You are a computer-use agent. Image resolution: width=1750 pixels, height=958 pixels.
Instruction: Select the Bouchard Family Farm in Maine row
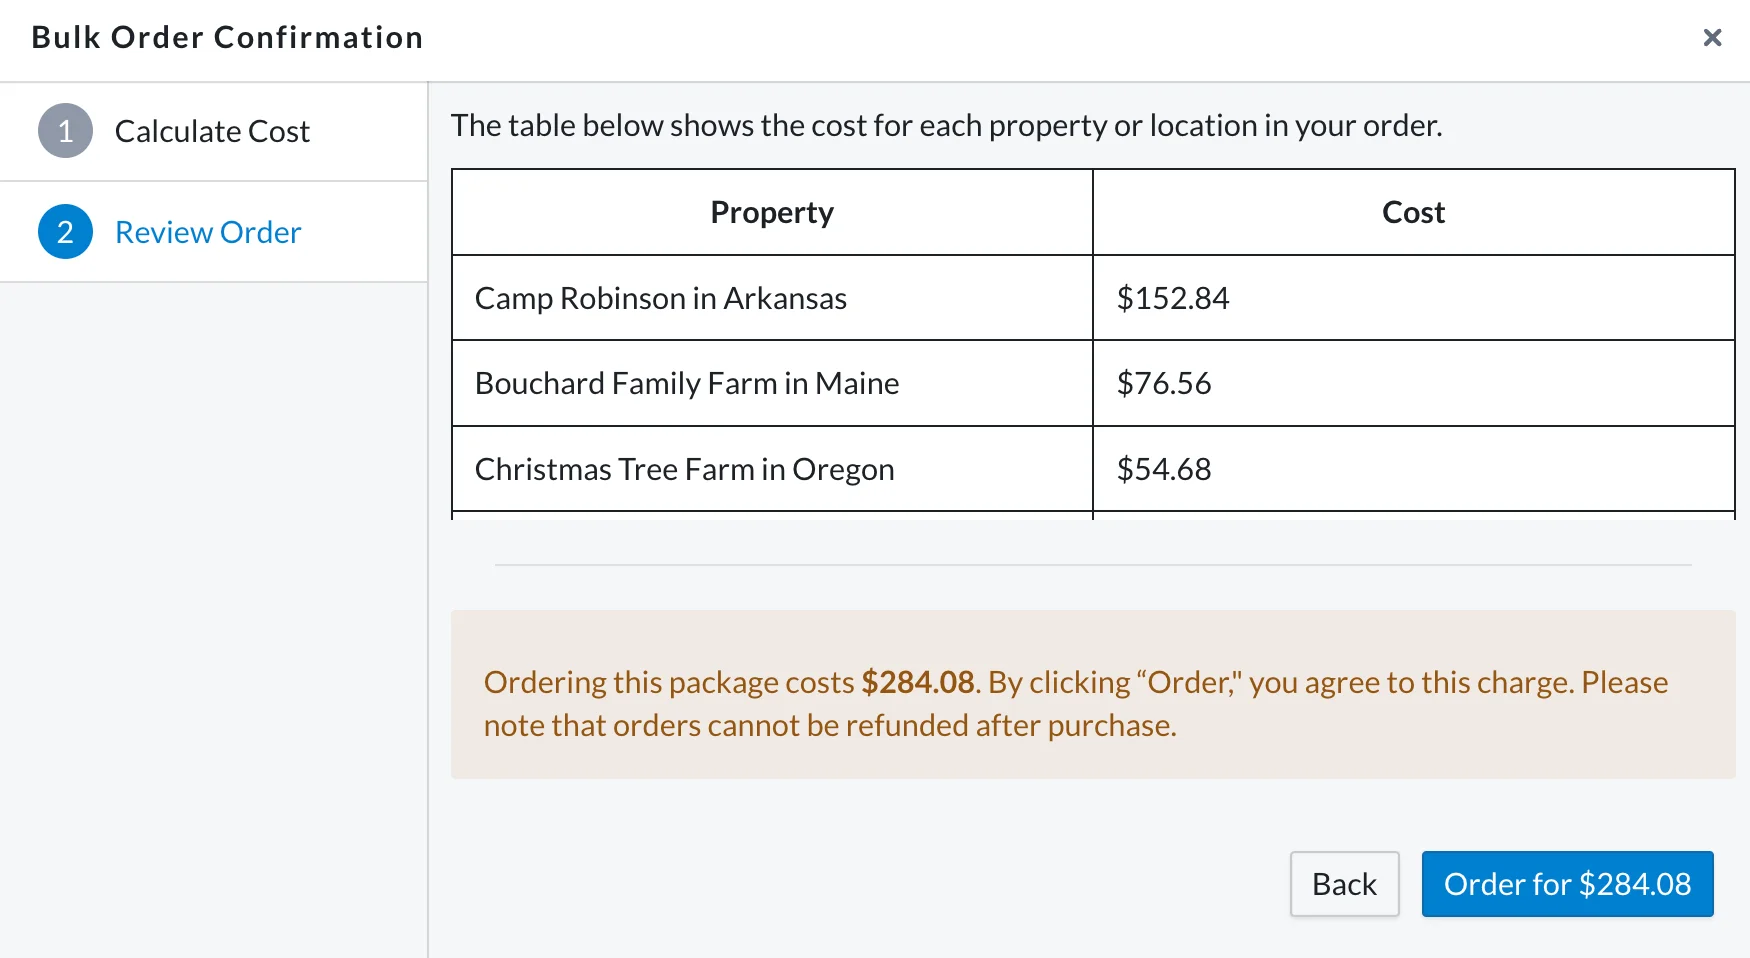point(1093,383)
